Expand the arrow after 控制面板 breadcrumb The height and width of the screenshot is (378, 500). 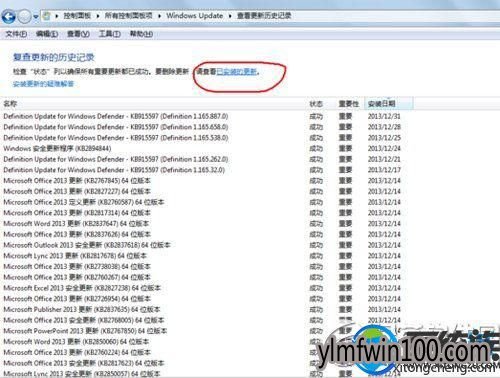98,16
